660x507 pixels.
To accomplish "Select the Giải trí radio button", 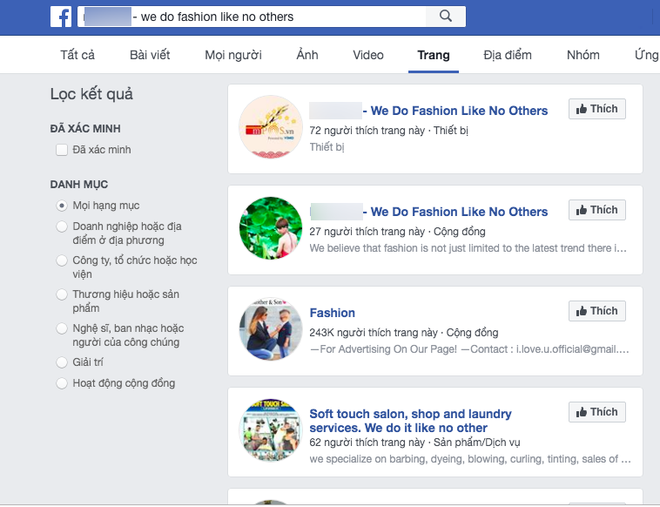I will click(x=62, y=362).
